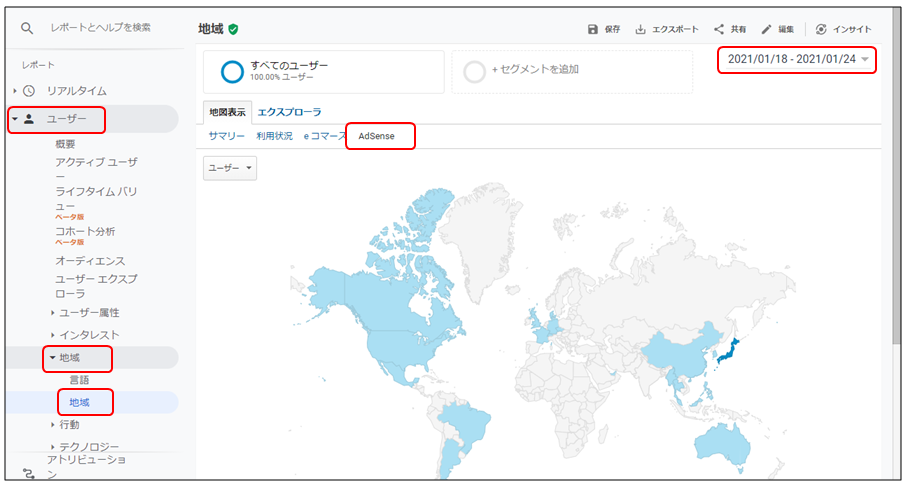Click the Edit pencil icon
Viewport: 908px width, 485px height.
pyautogui.click(x=767, y=29)
